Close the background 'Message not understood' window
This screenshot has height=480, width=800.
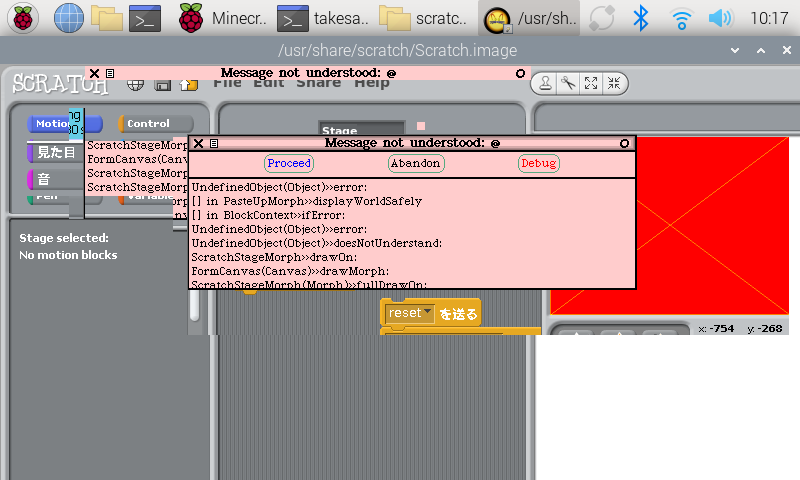coord(94,73)
